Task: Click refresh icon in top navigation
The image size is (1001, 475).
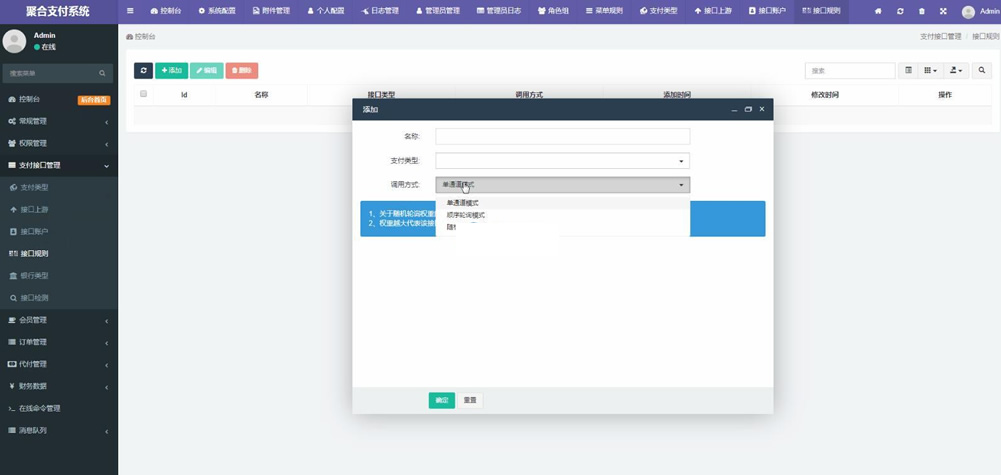Action: click(900, 11)
